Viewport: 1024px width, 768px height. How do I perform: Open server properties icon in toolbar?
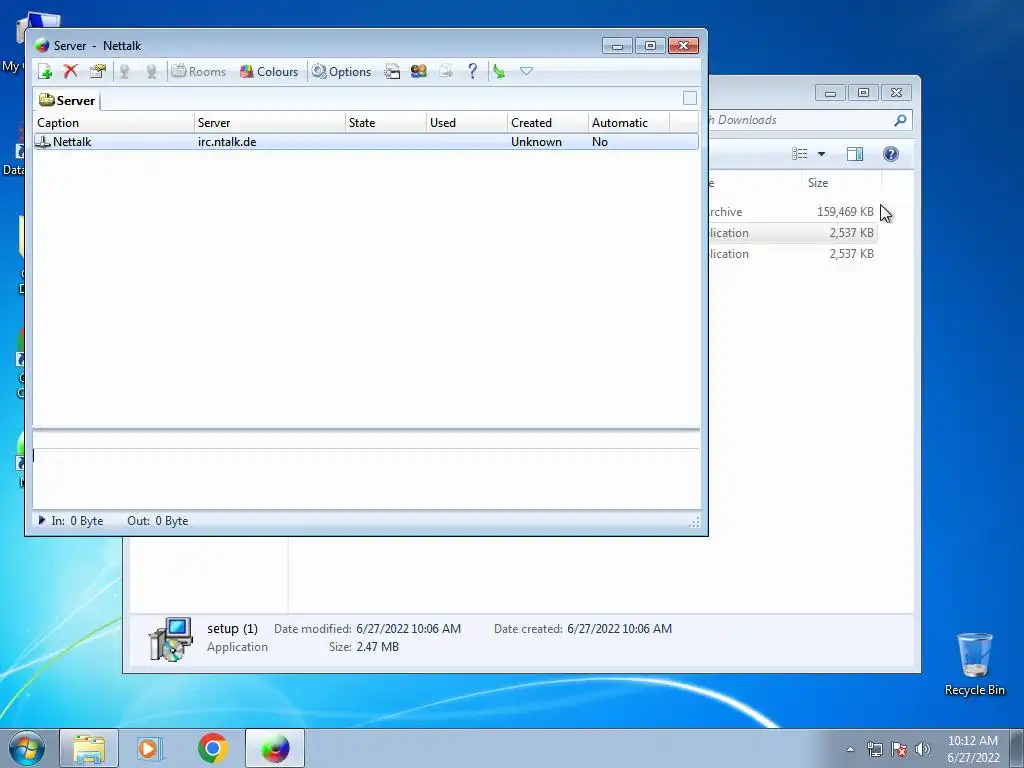(97, 72)
